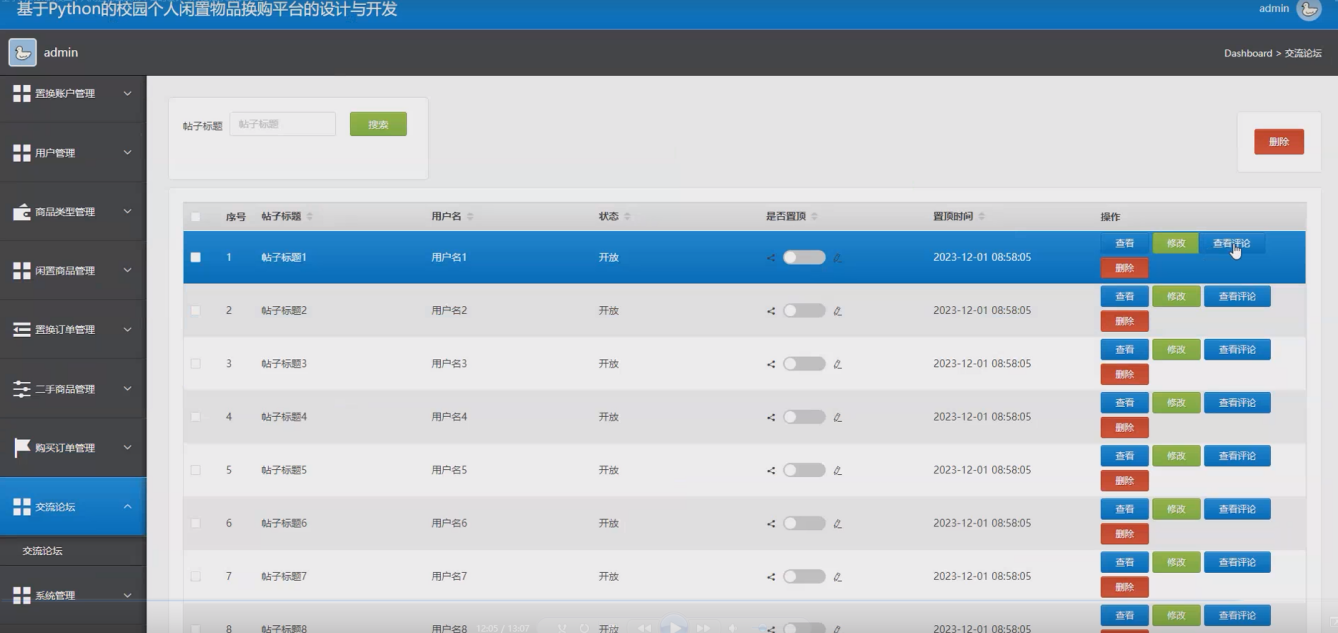Click the red 删除 button at top right

(1279, 142)
